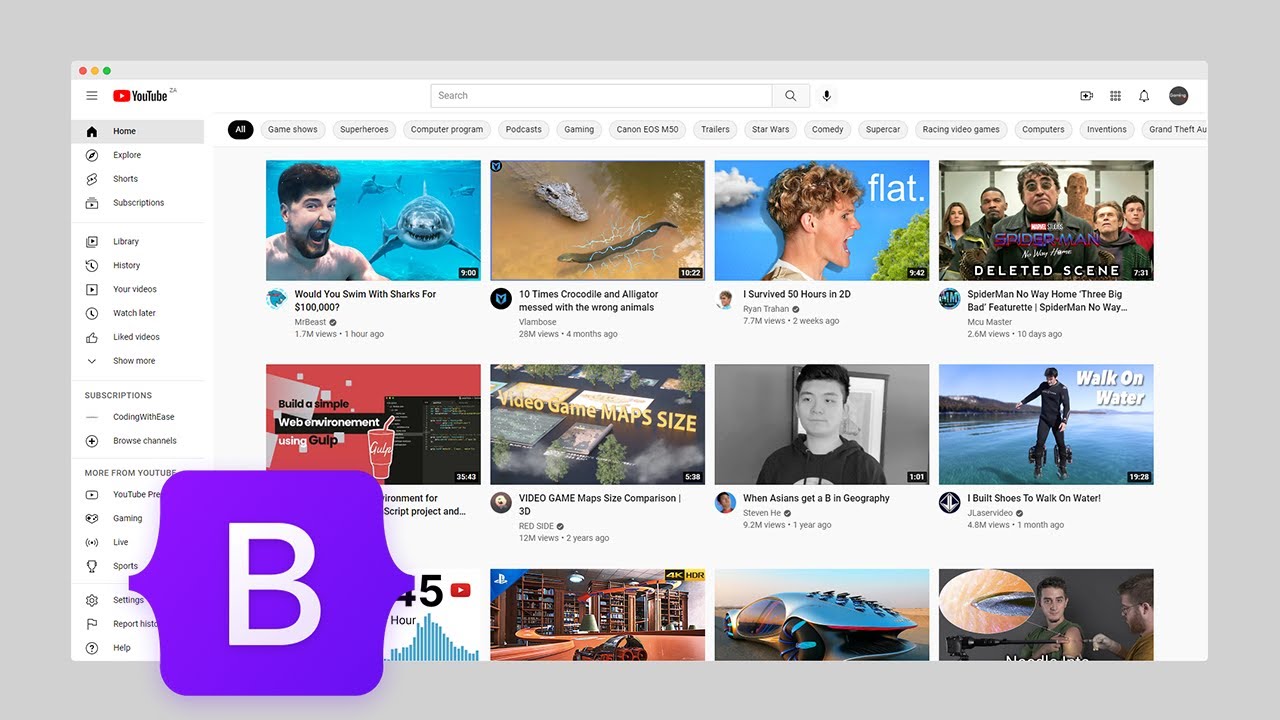Viewport: 1280px width, 720px height.
Task: Play the Walk On Water thumbnail
Action: click(x=1046, y=425)
